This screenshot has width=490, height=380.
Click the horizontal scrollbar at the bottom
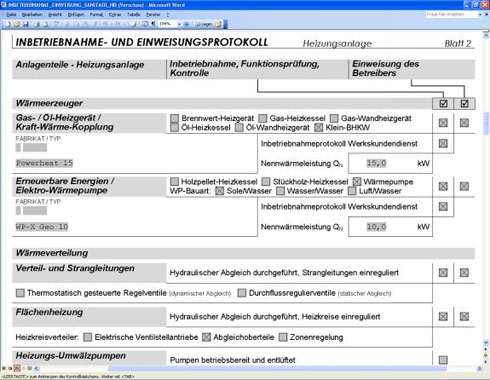pos(276,368)
